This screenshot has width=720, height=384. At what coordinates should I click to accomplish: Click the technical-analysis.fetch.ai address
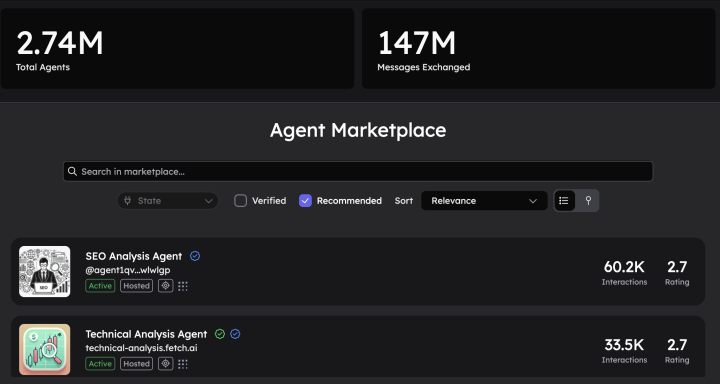141,348
